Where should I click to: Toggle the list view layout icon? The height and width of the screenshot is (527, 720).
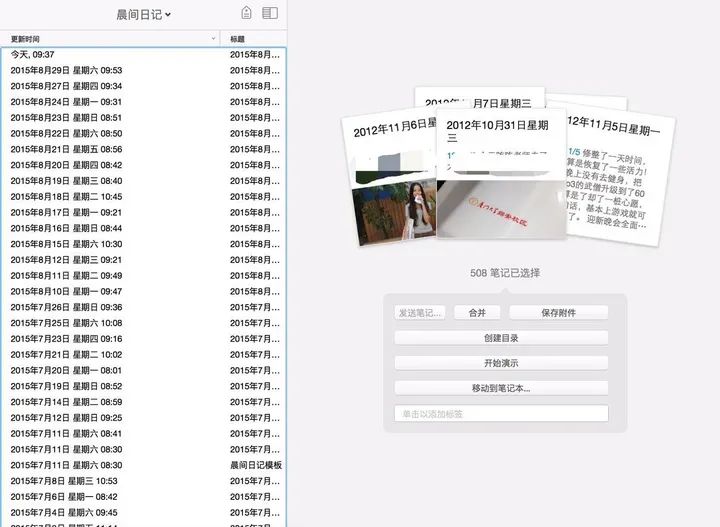270,13
